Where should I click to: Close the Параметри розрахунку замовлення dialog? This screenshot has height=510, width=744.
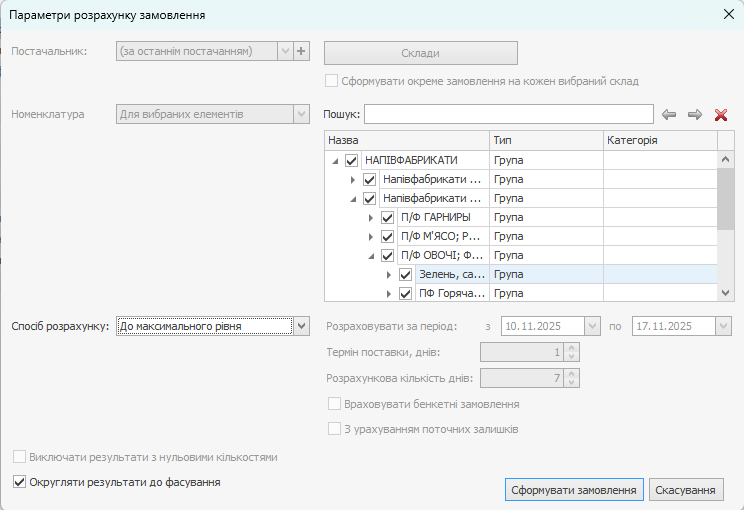[x=728, y=14]
